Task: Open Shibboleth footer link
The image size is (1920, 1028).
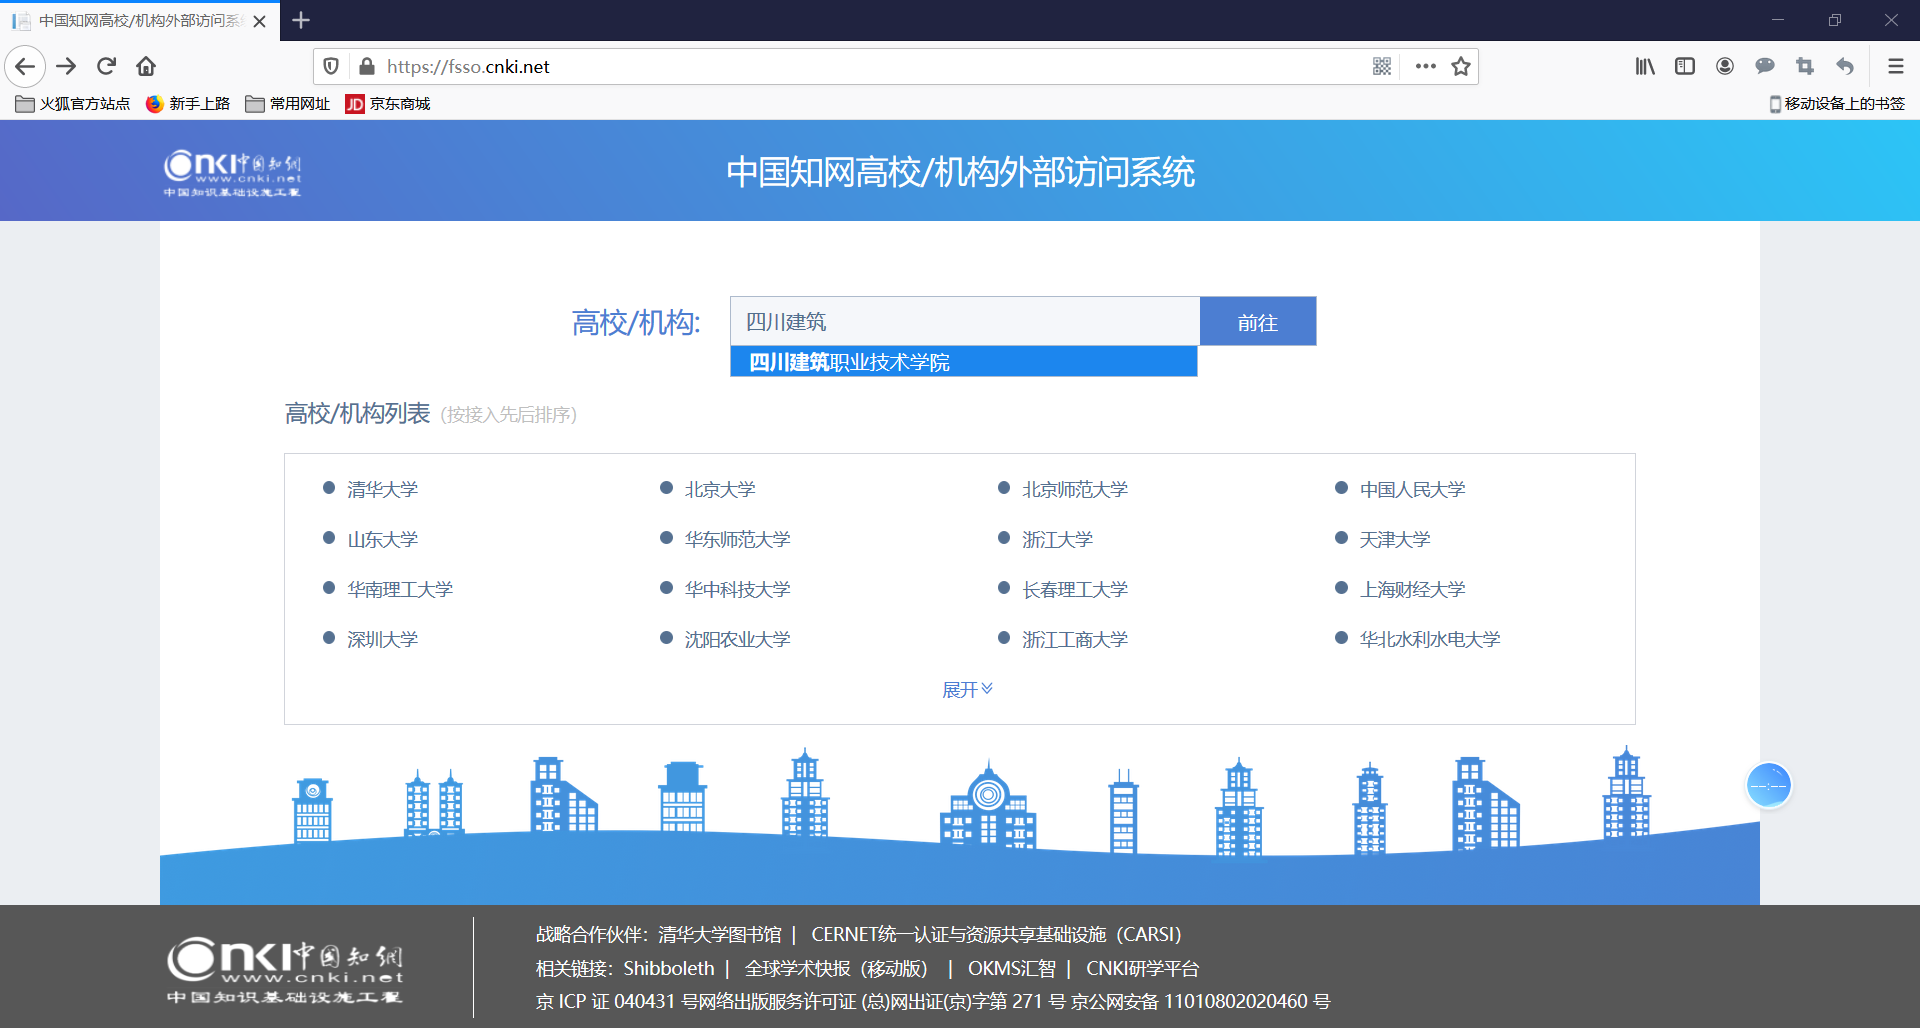Action: (x=669, y=968)
